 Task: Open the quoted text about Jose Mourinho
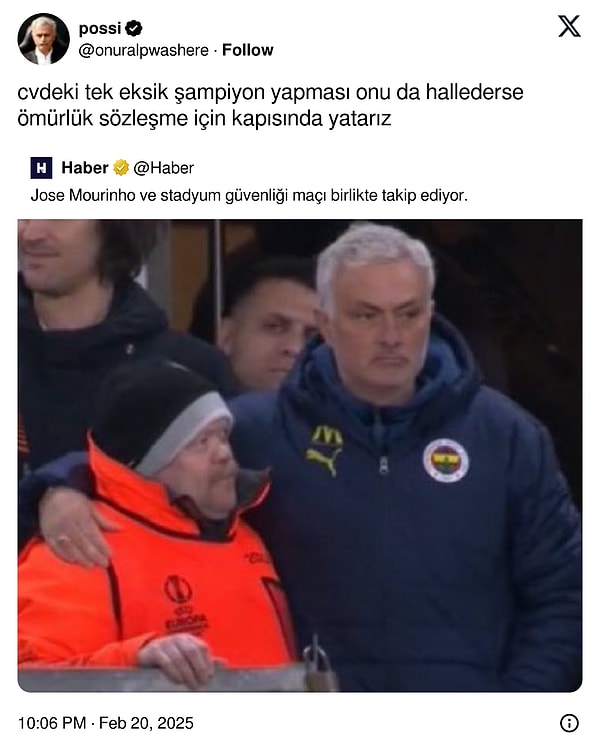[249, 195]
